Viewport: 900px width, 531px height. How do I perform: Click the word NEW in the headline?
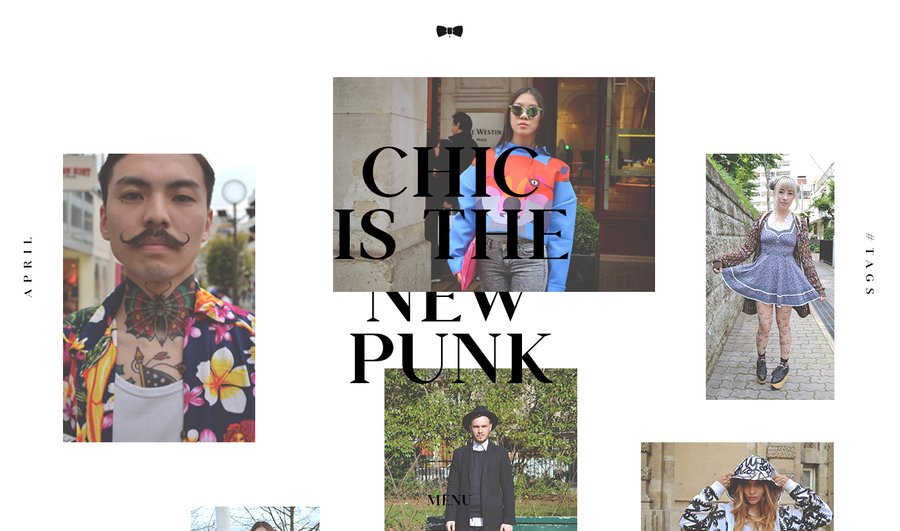pos(445,307)
